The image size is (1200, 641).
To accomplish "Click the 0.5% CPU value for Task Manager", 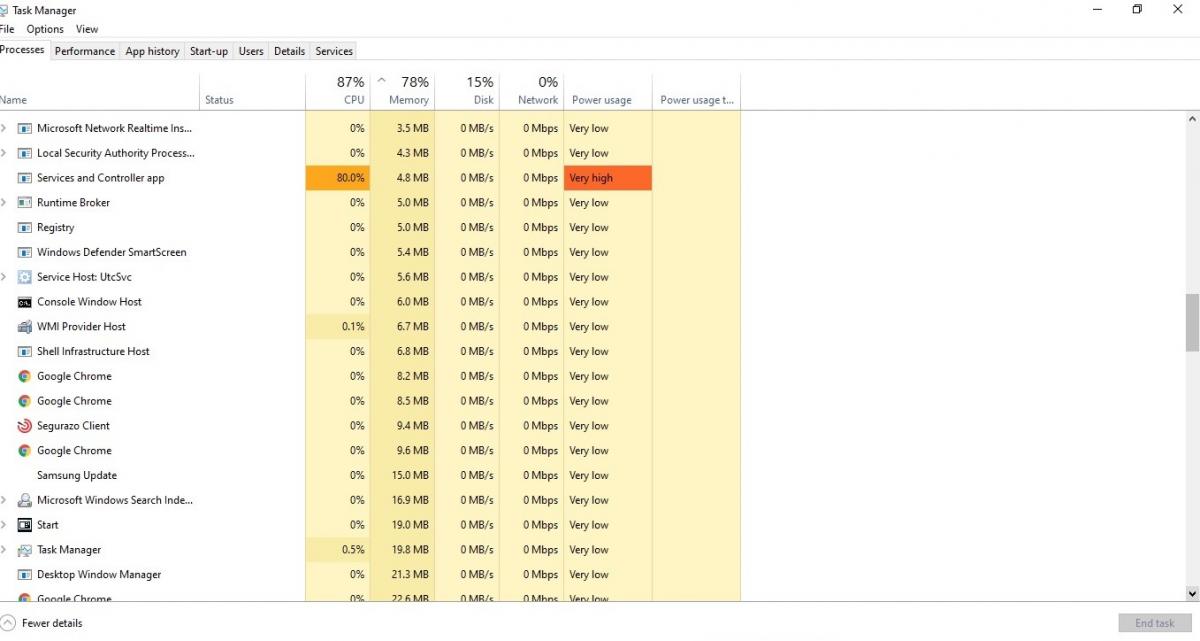I will click(352, 550).
